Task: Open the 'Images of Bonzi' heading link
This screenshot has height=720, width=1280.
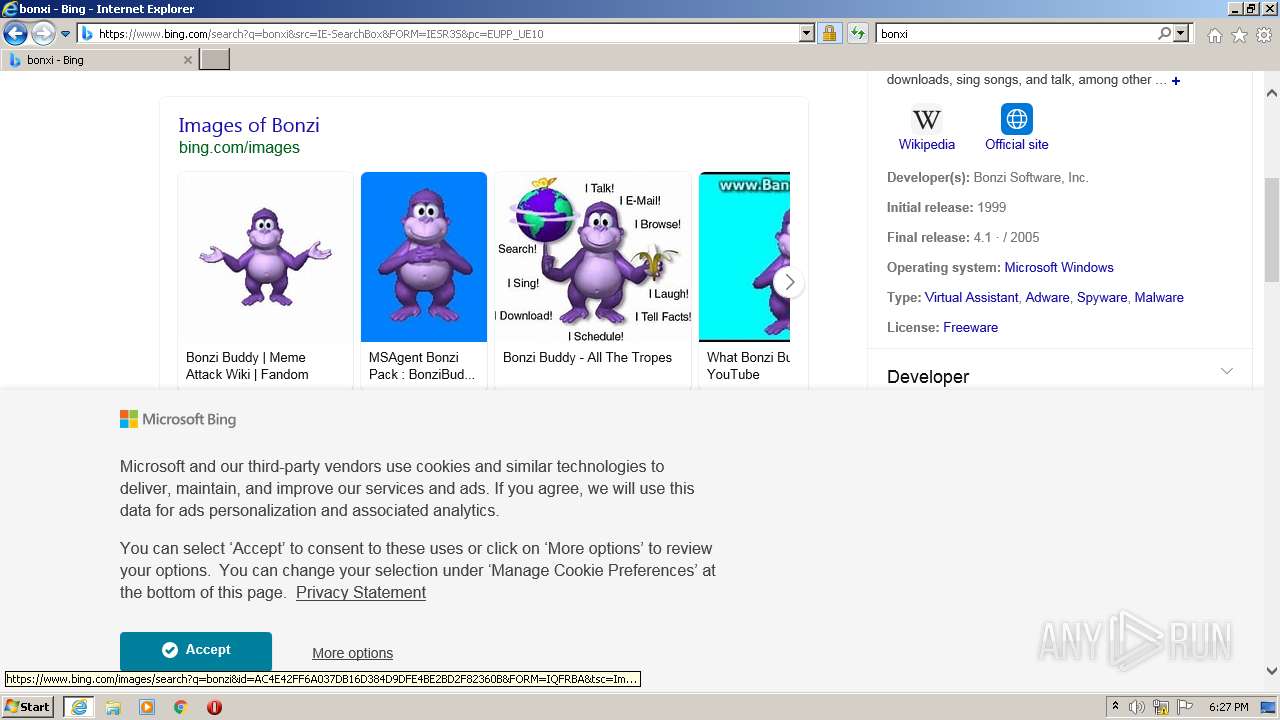Action: click(x=249, y=125)
